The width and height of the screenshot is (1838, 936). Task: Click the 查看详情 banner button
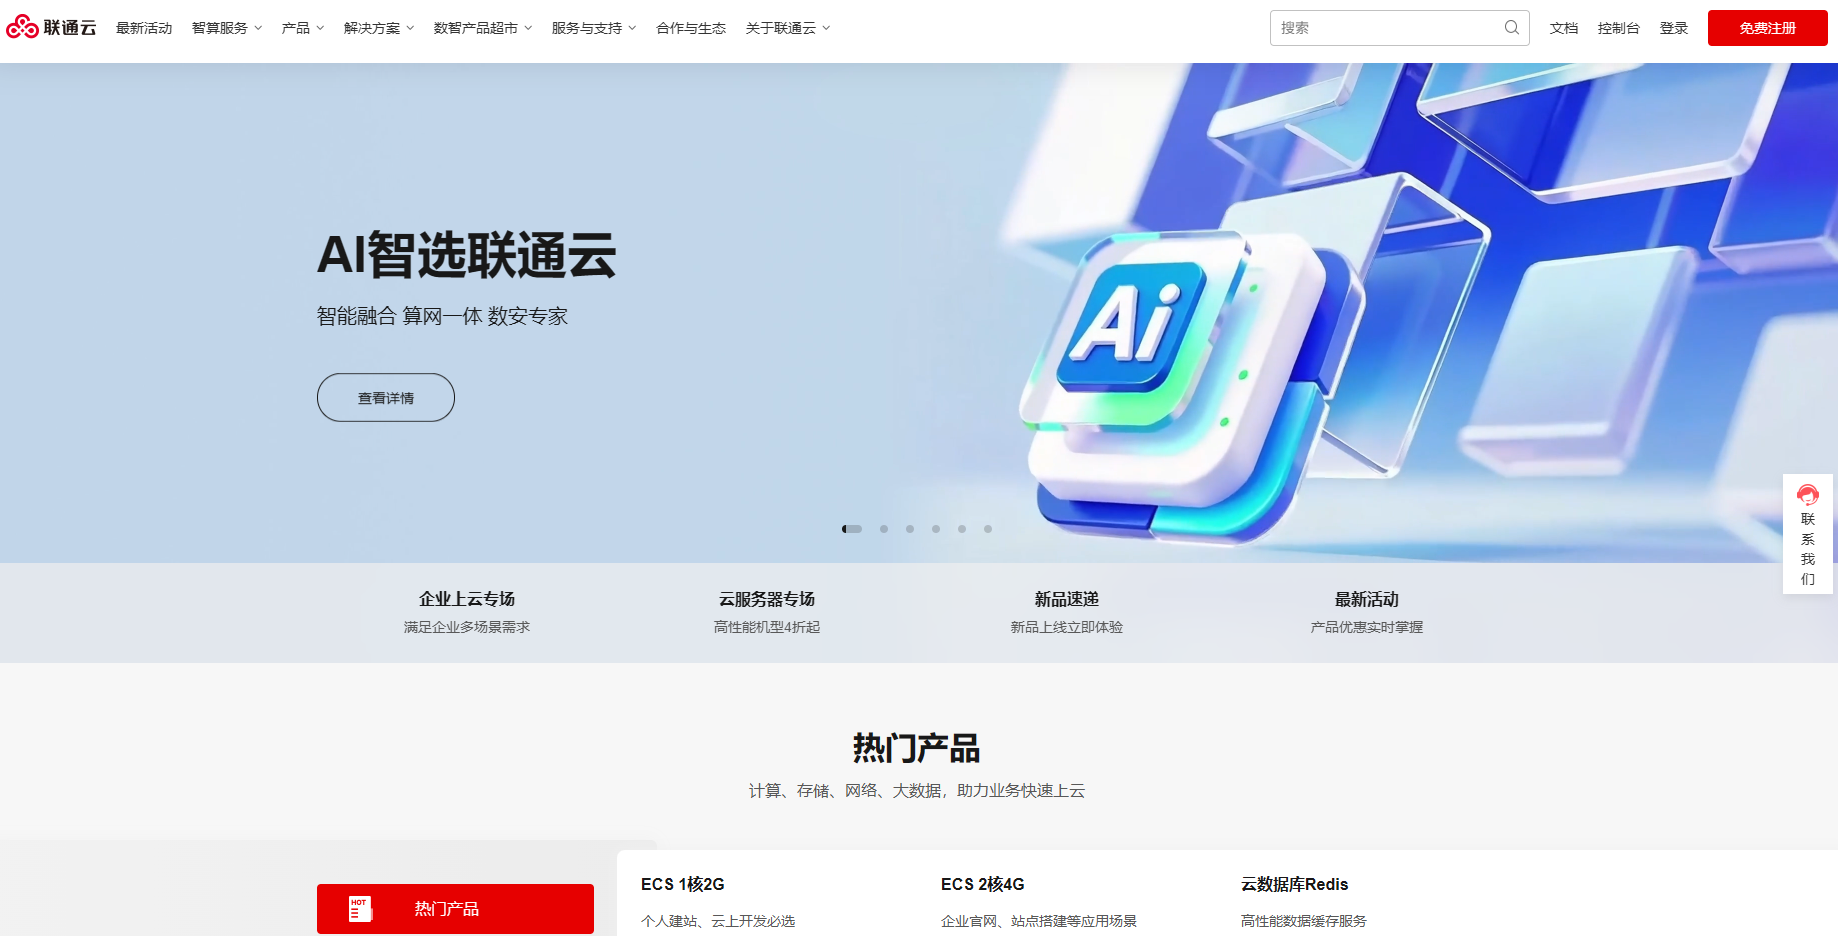point(386,398)
